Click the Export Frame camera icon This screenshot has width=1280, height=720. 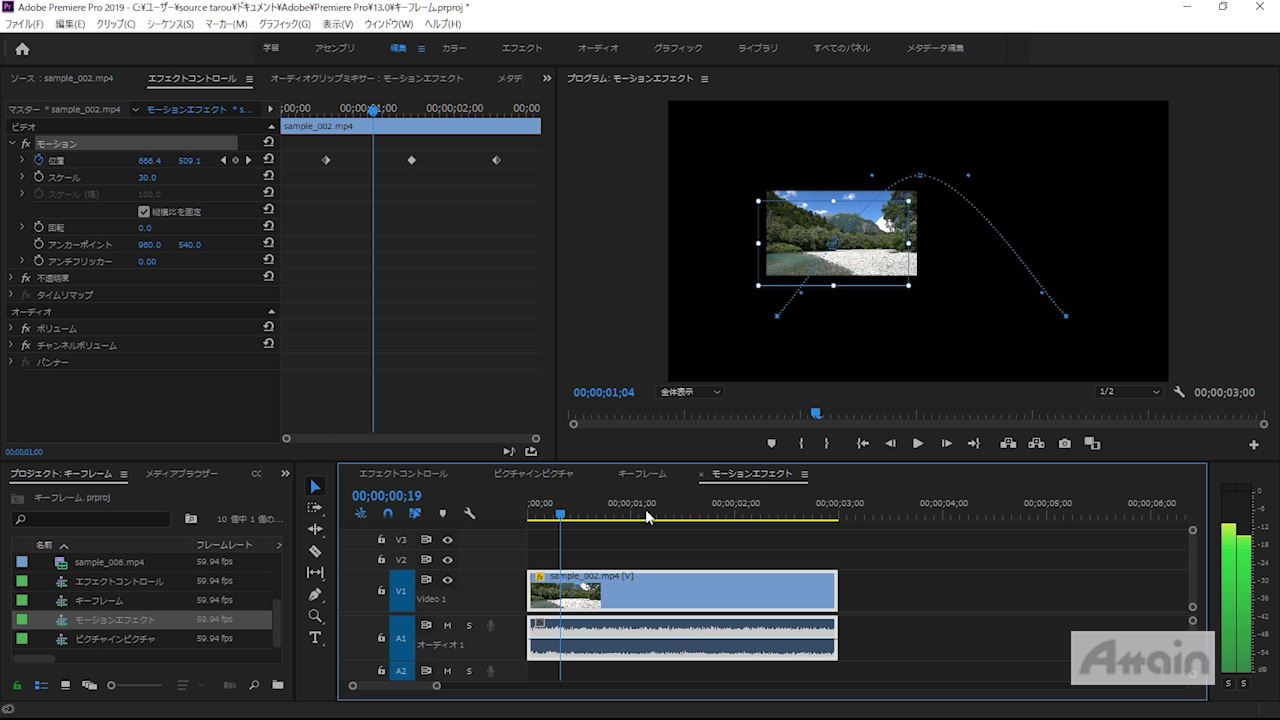pos(1064,444)
